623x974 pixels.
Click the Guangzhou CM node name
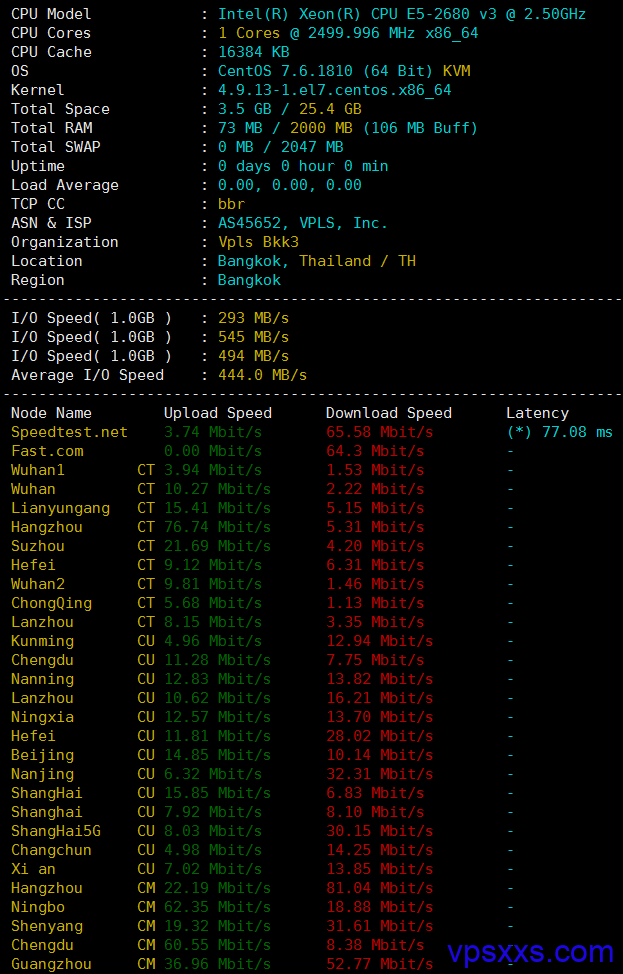(x=51, y=964)
